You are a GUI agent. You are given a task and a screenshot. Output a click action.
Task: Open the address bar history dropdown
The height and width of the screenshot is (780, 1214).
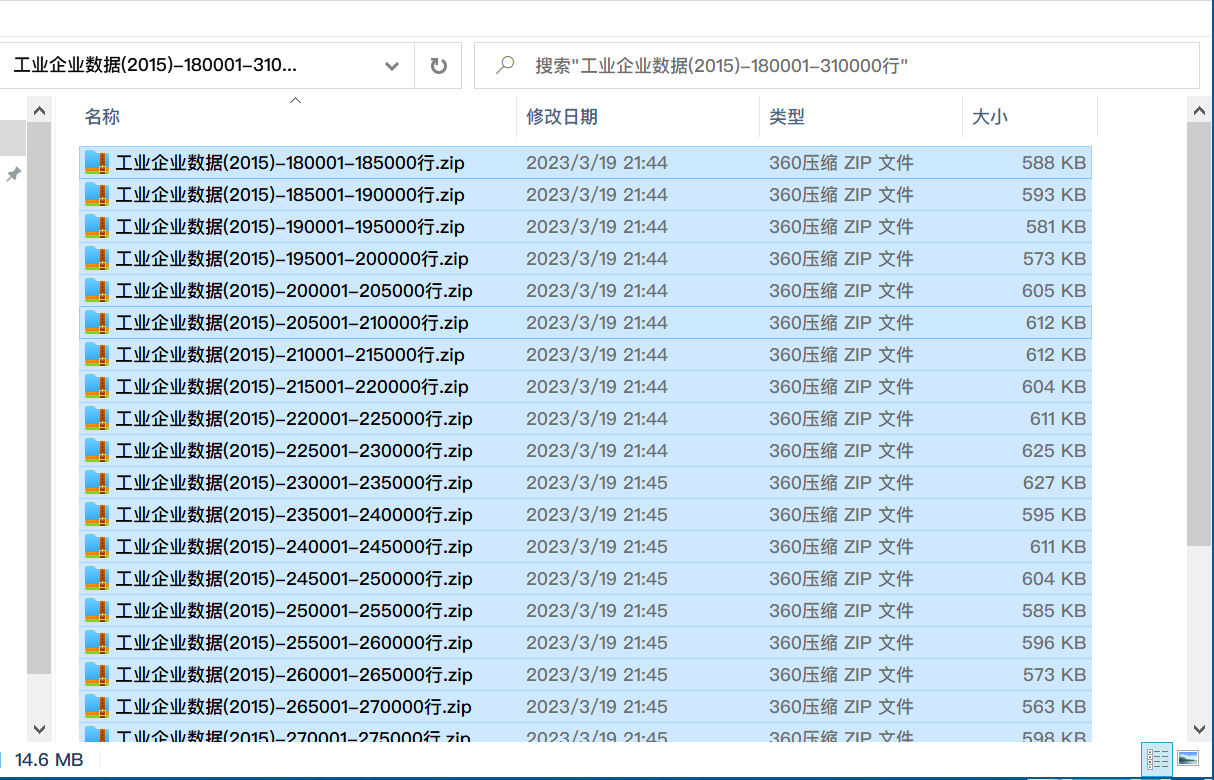click(x=392, y=66)
